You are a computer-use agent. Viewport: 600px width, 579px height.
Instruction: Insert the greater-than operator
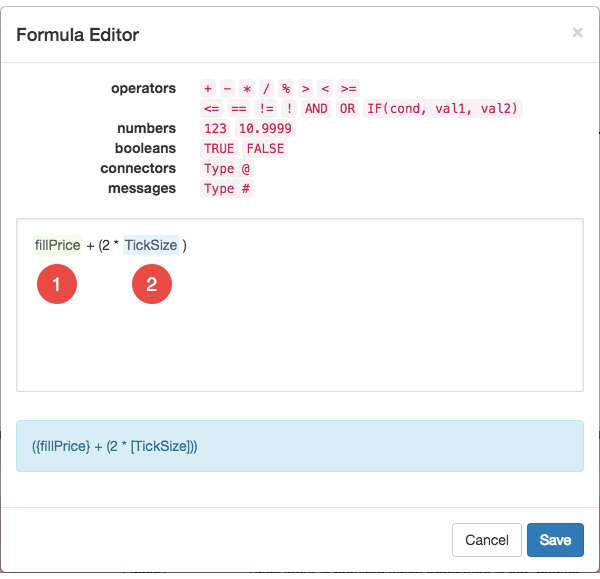(305, 89)
